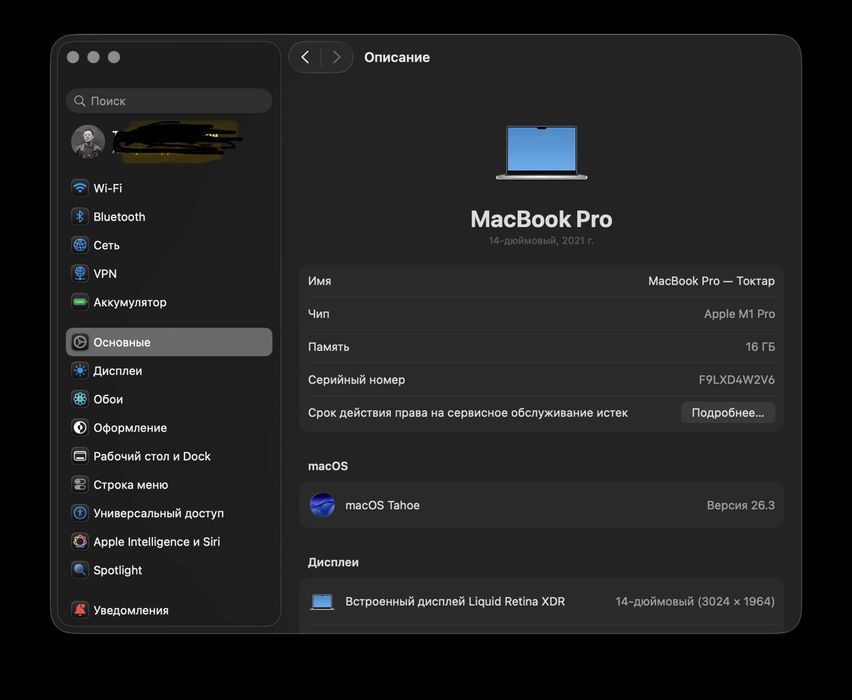This screenshot has height=700, width=852.
Task: Click the name value MacBook Pro — Токтар
Action: [x=711, y=281]
